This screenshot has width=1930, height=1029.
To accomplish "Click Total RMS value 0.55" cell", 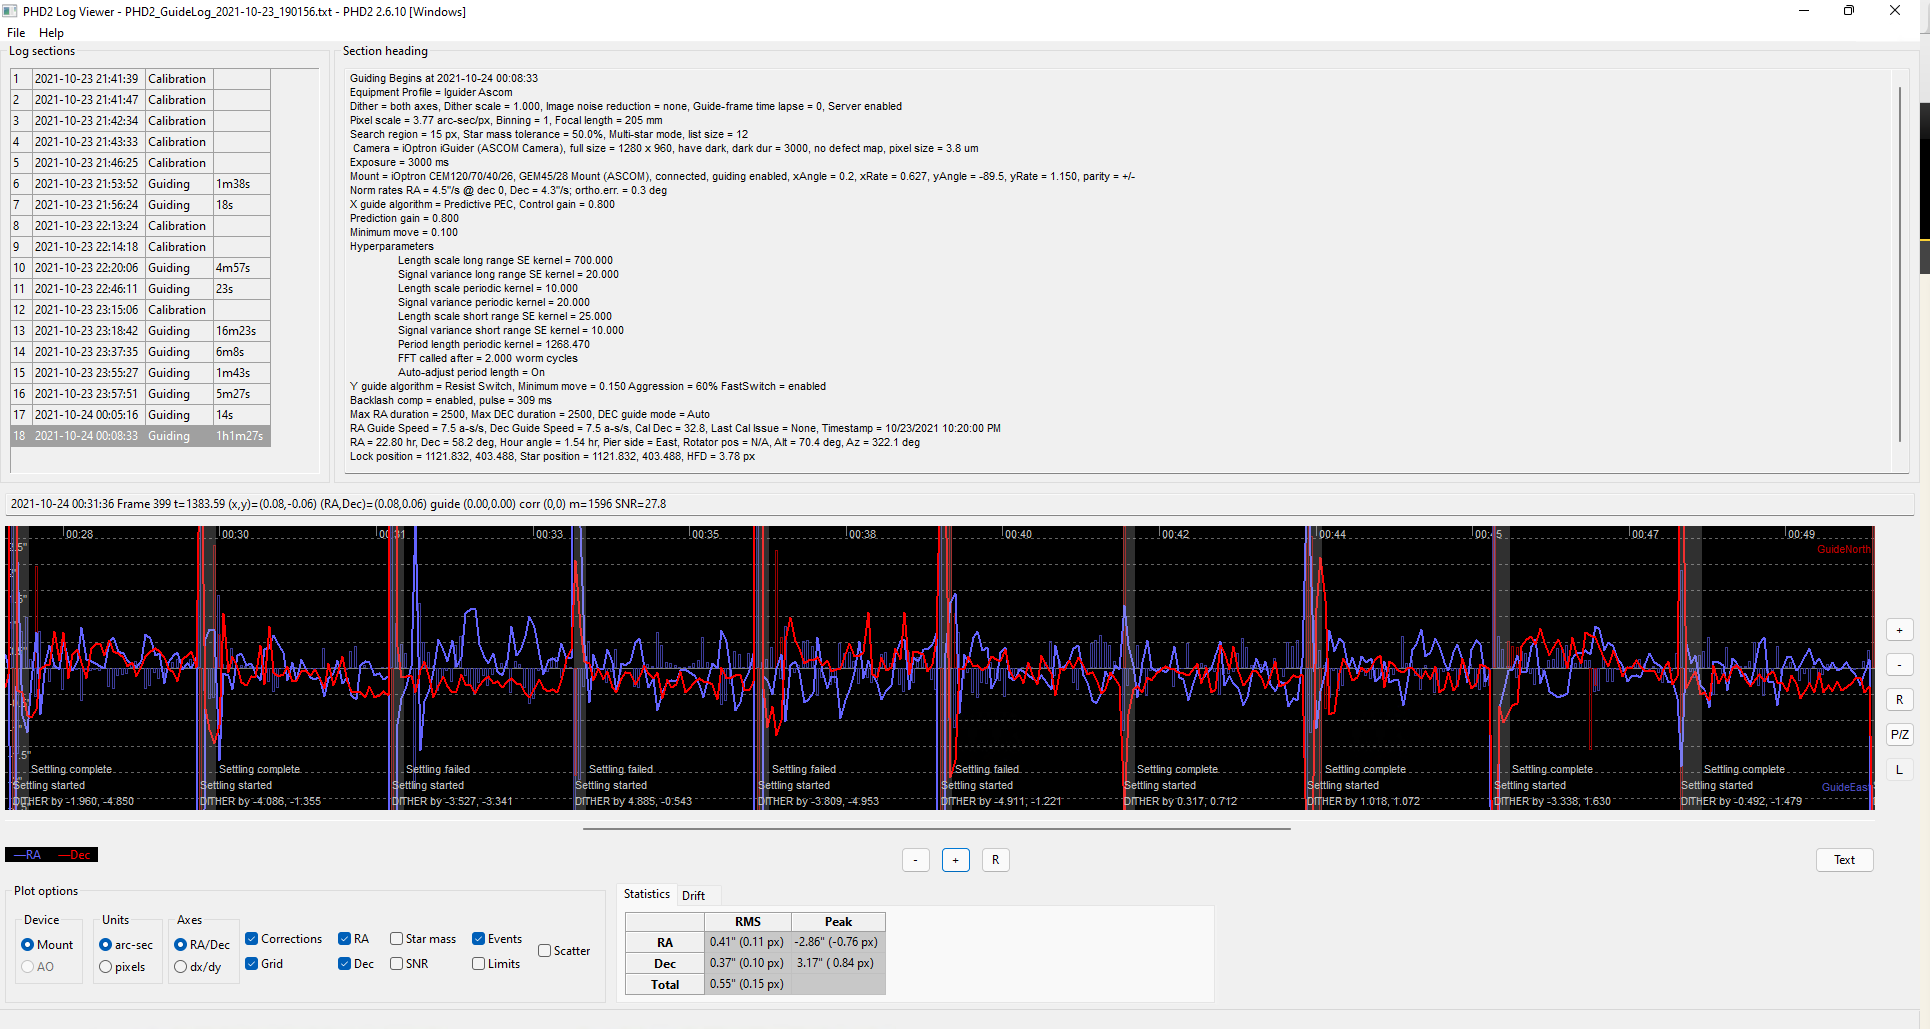I will (x=748, y=984).
